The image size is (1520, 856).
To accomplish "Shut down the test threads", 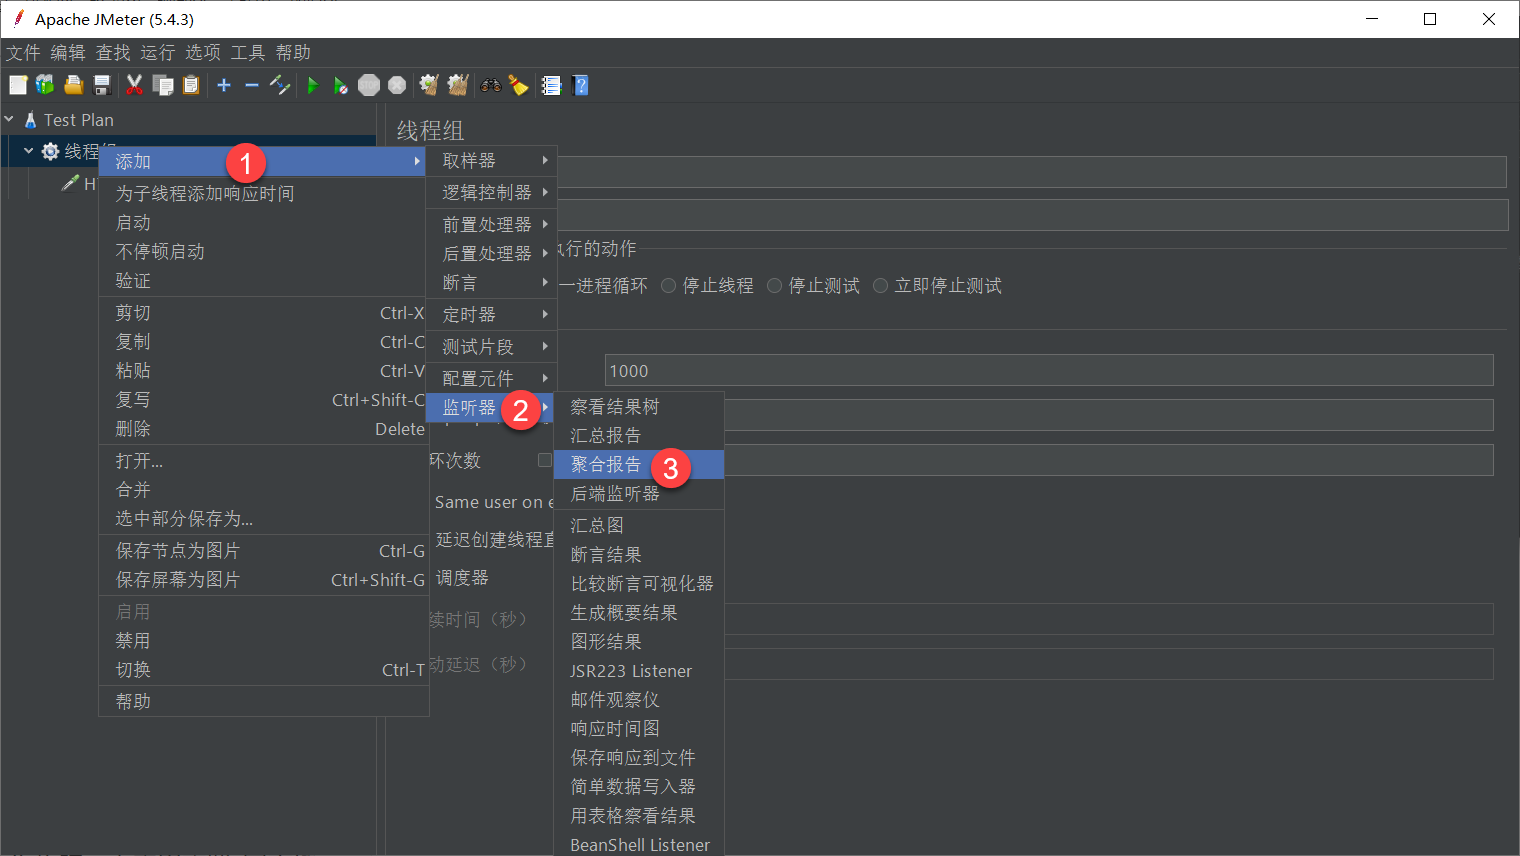I will click(397, 85).
